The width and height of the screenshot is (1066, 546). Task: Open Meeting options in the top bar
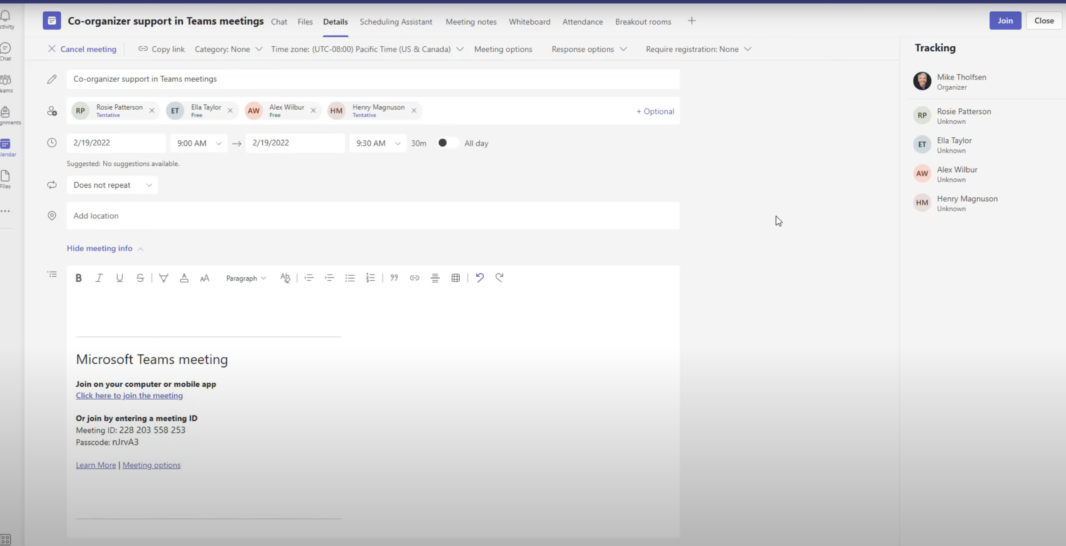[x=503, y=49]
